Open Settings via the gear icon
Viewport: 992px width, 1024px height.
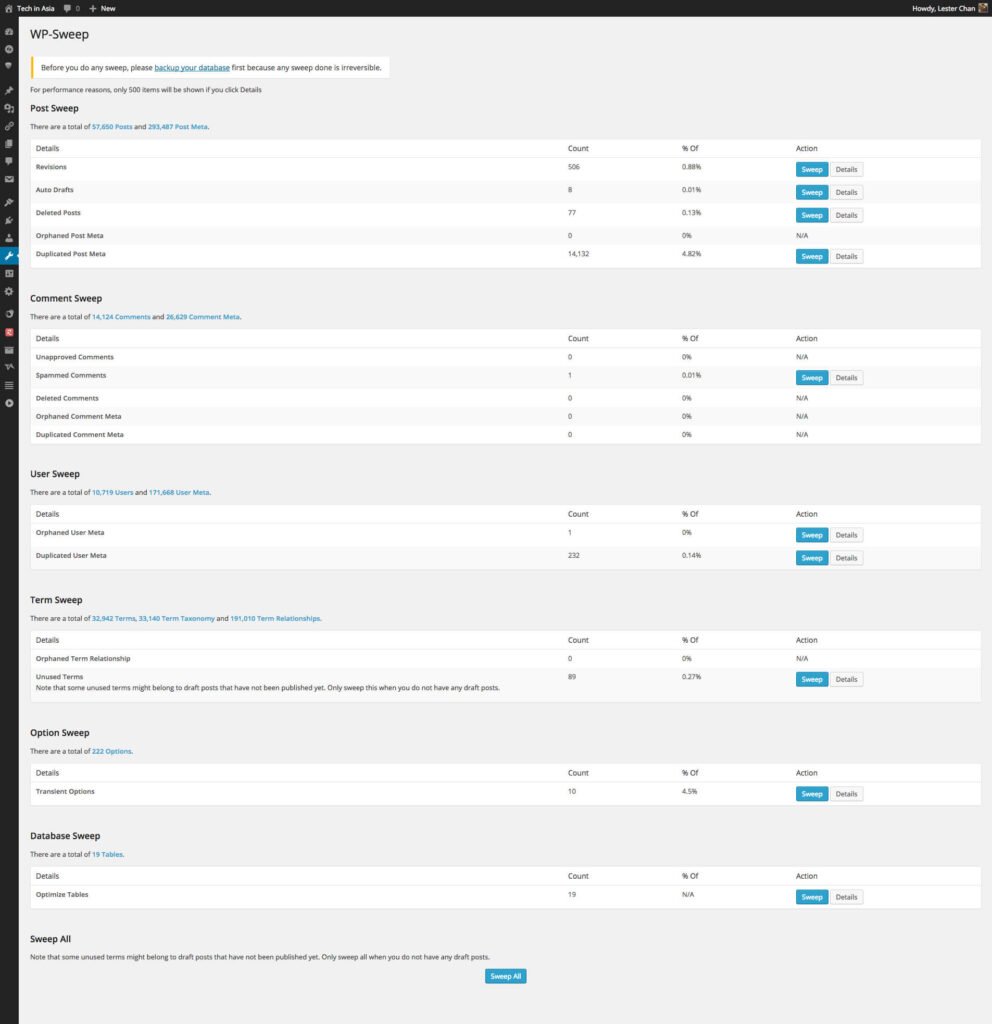[x=9, y=291]
